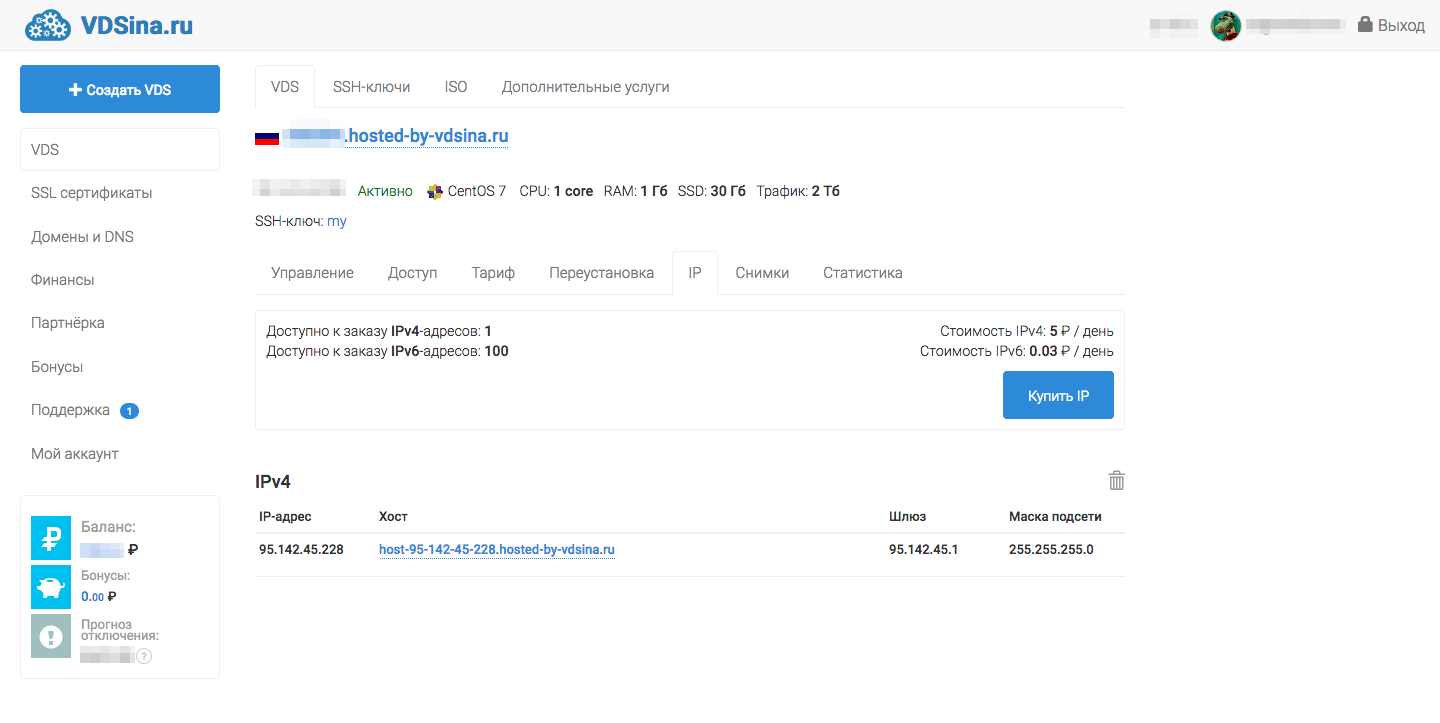
Task: Click the Стоимость IPv6 price text
Action: (x=1017, y=351)
